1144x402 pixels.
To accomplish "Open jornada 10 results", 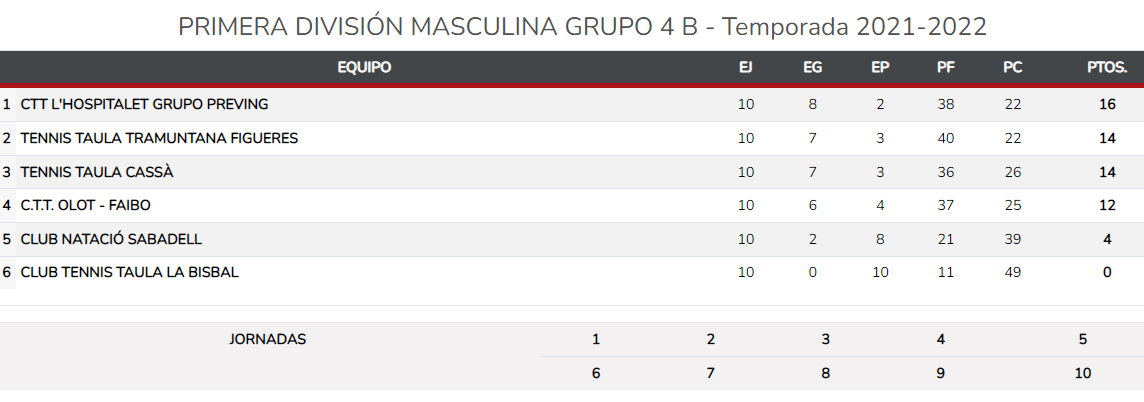I will click(x=1083, y=373).
